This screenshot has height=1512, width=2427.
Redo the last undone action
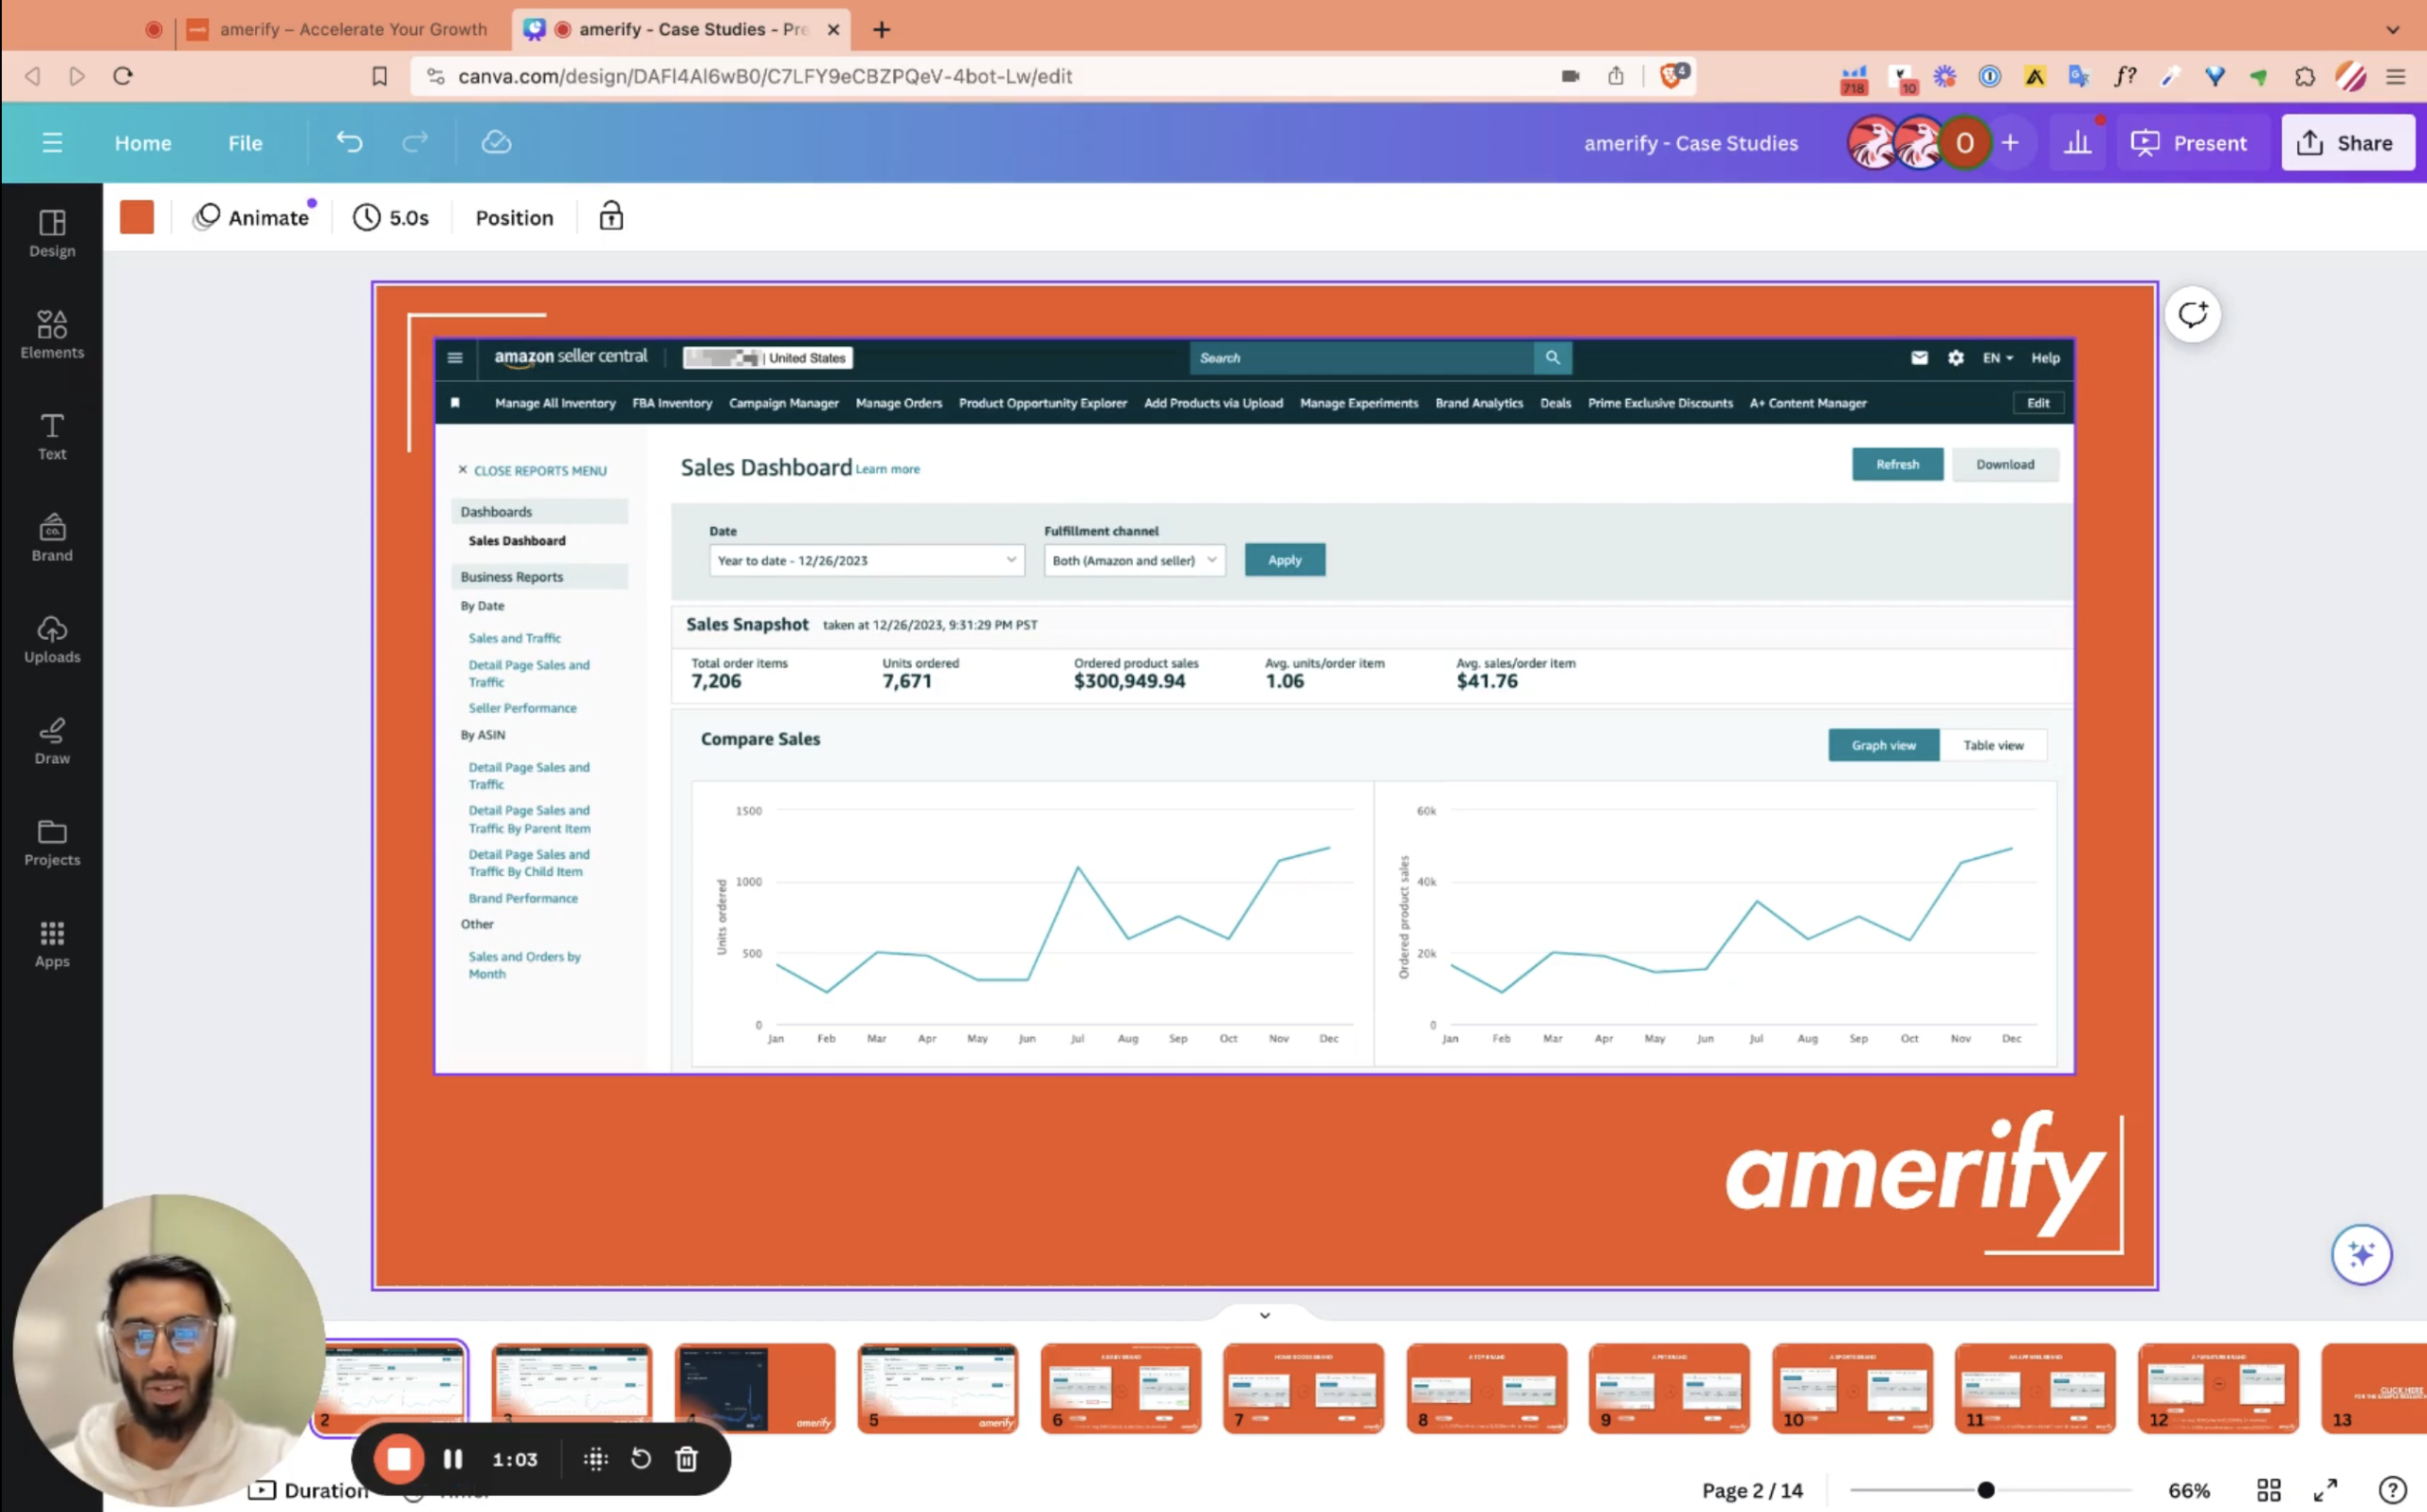pyautogui.click(x=415, y=142)
